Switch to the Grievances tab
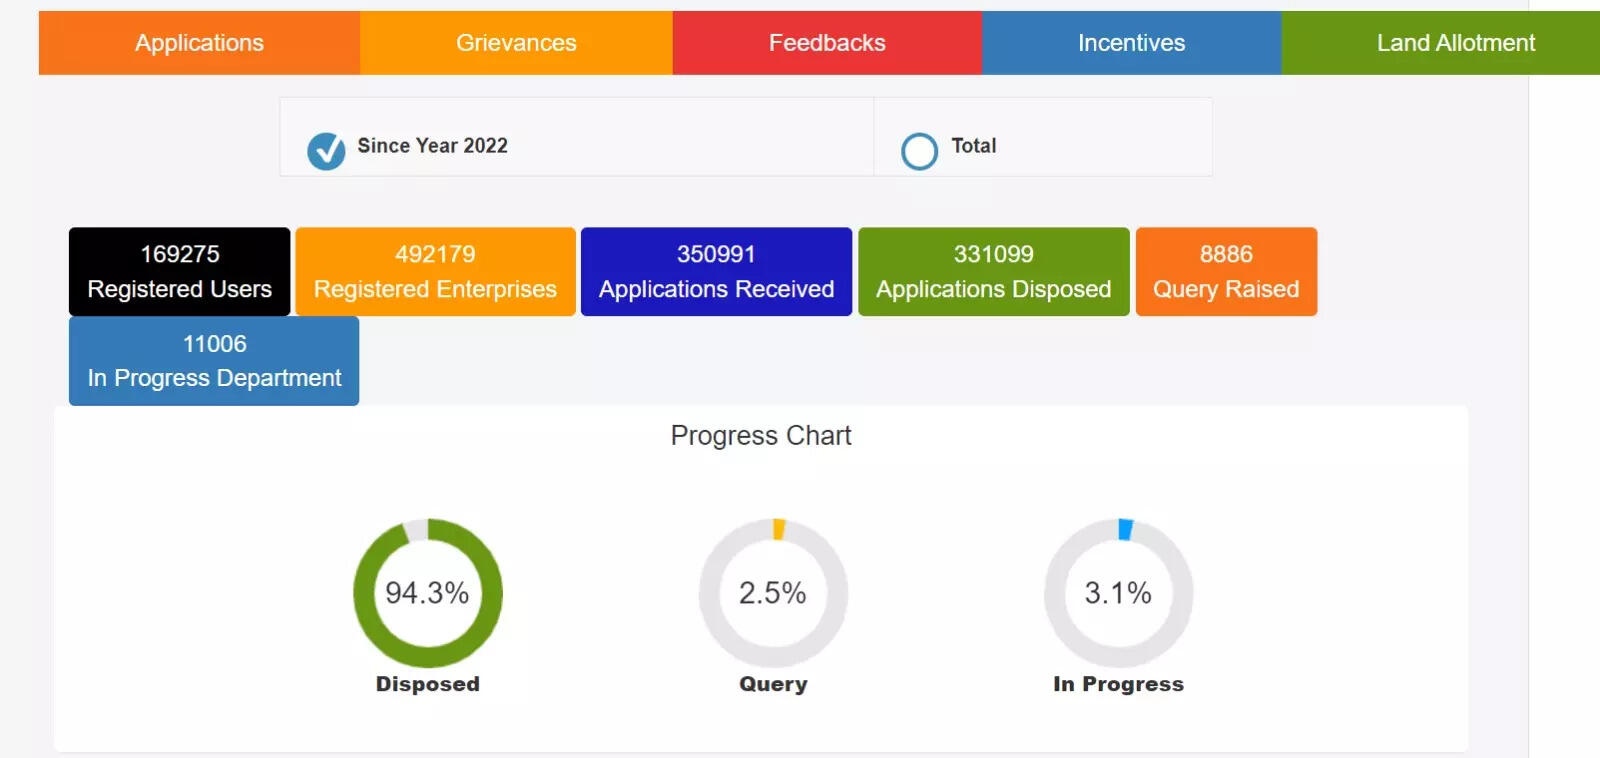 pyautogui.click(x=516, y=43)
